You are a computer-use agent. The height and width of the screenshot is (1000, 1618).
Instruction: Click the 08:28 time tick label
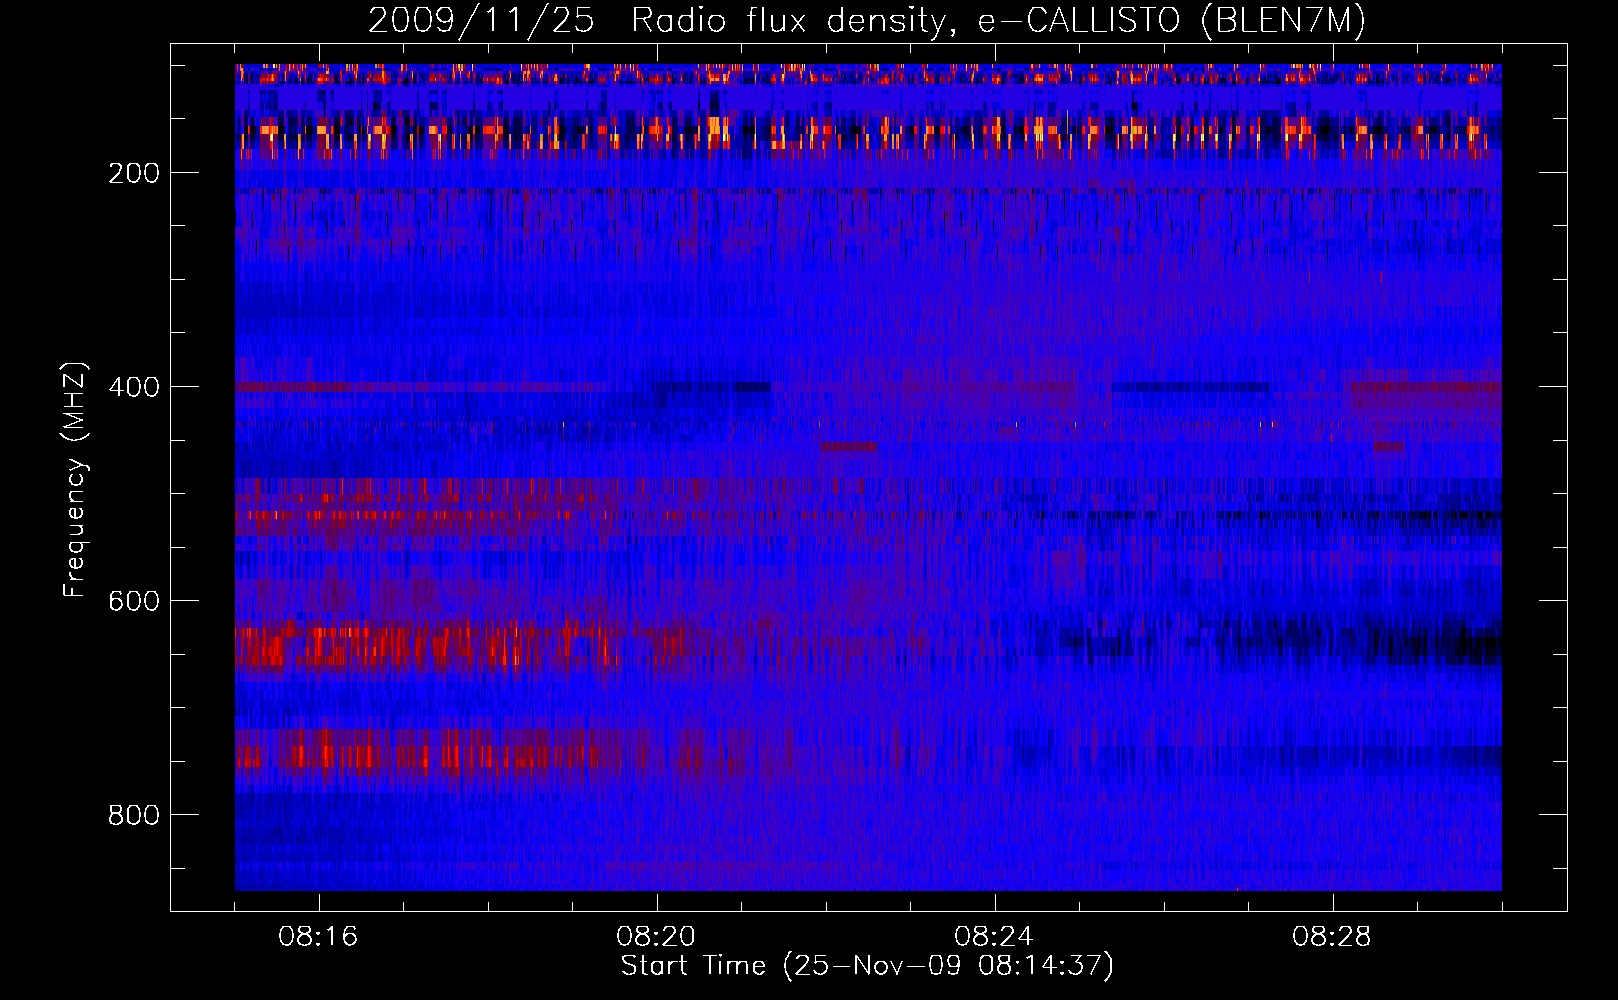tap(1332, 937)
